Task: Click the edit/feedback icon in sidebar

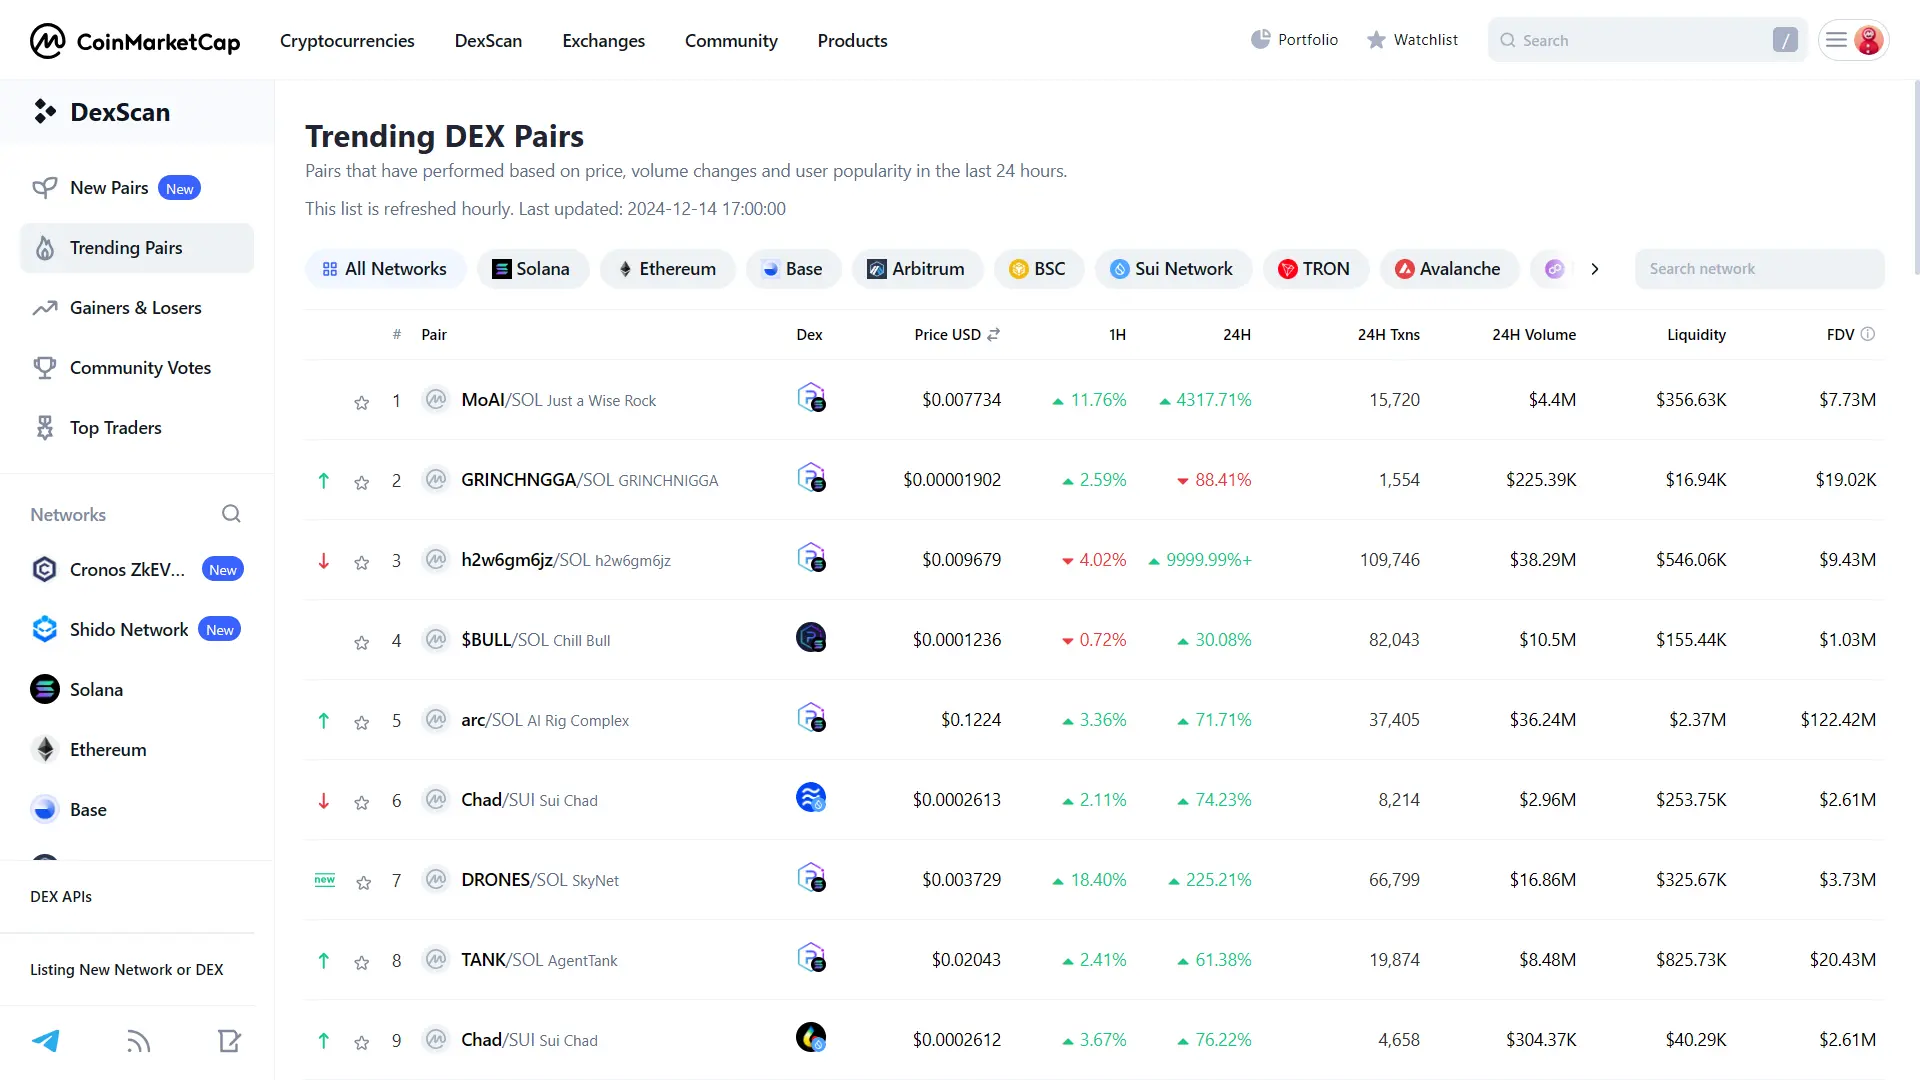Action: [229, 1041]
